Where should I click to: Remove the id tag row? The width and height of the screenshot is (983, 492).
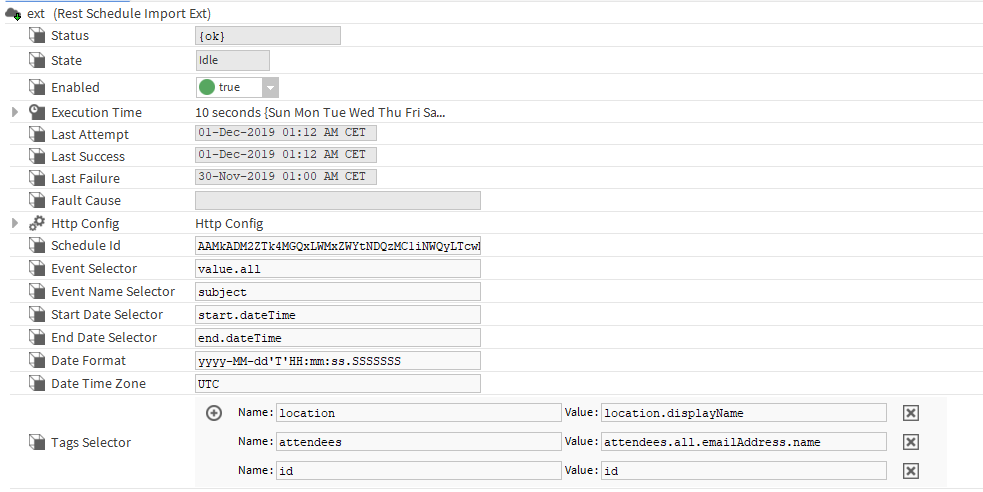[910, 471]
